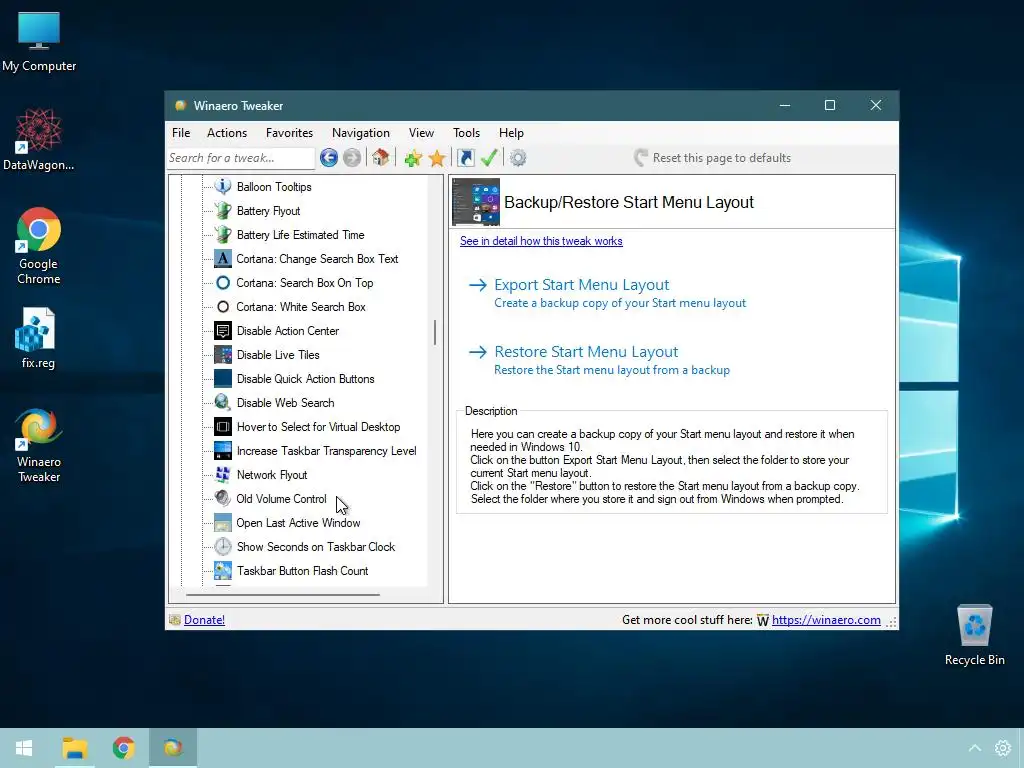Screen dimensions: 1024x768
Task: Click the Open Last Active Window icon
Action: [x=223, y=522]
